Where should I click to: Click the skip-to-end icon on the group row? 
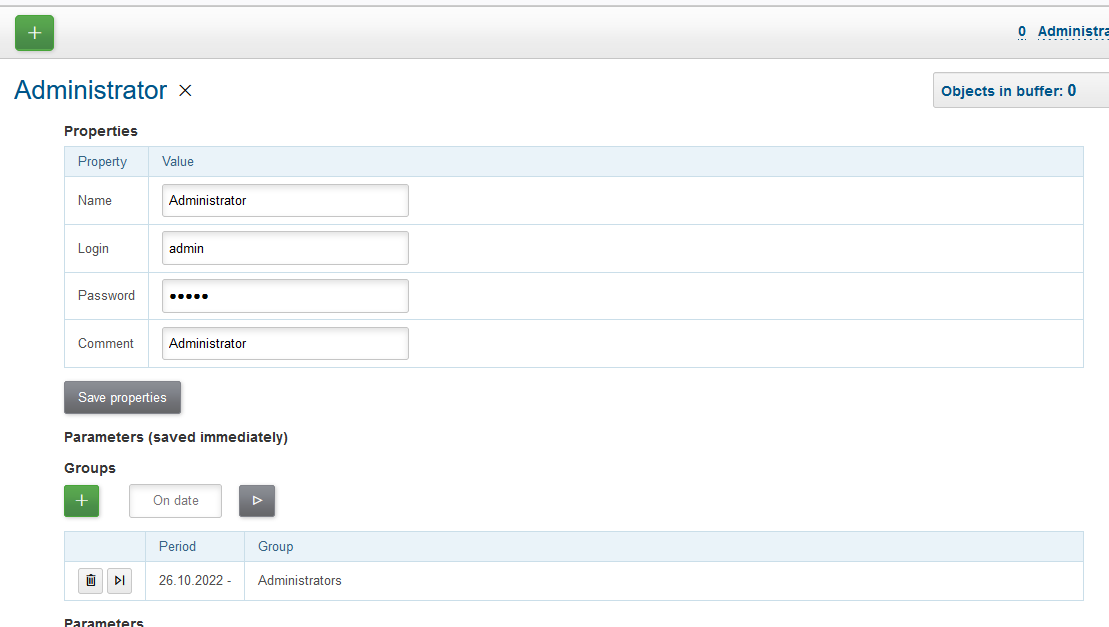coord(119,581)
